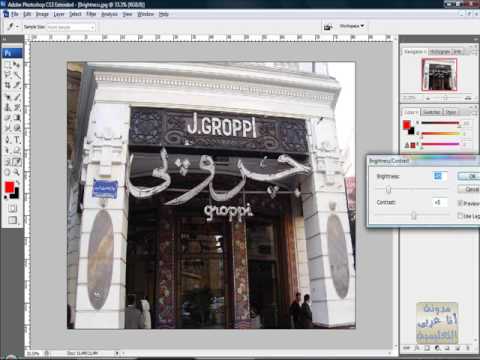Select the Hand tool

tap(8, 172)
